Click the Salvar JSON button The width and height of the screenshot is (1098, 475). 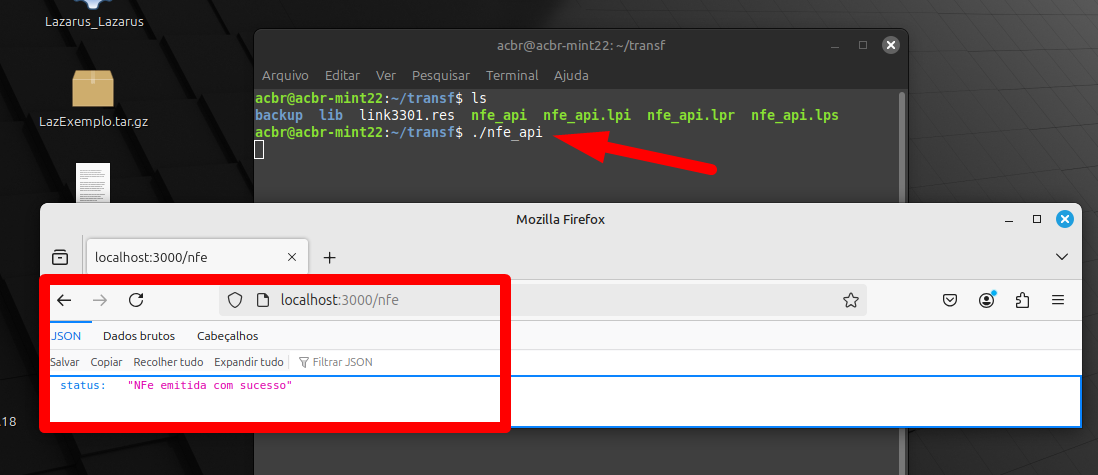click(x=64, y=362)
